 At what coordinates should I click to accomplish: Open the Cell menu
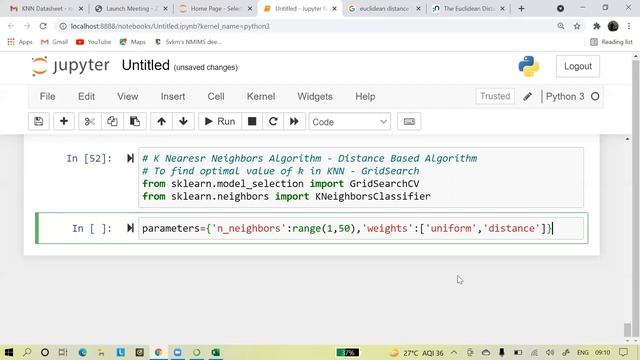click(216, 97)
